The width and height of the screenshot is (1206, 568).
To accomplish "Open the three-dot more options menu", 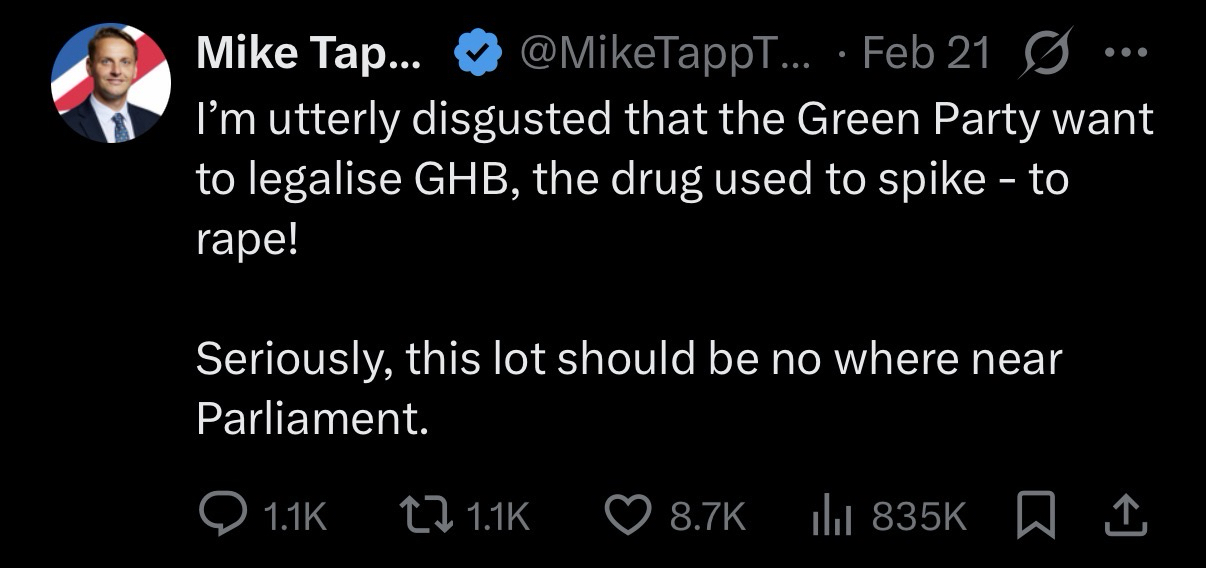I will tap(1127, 54).
